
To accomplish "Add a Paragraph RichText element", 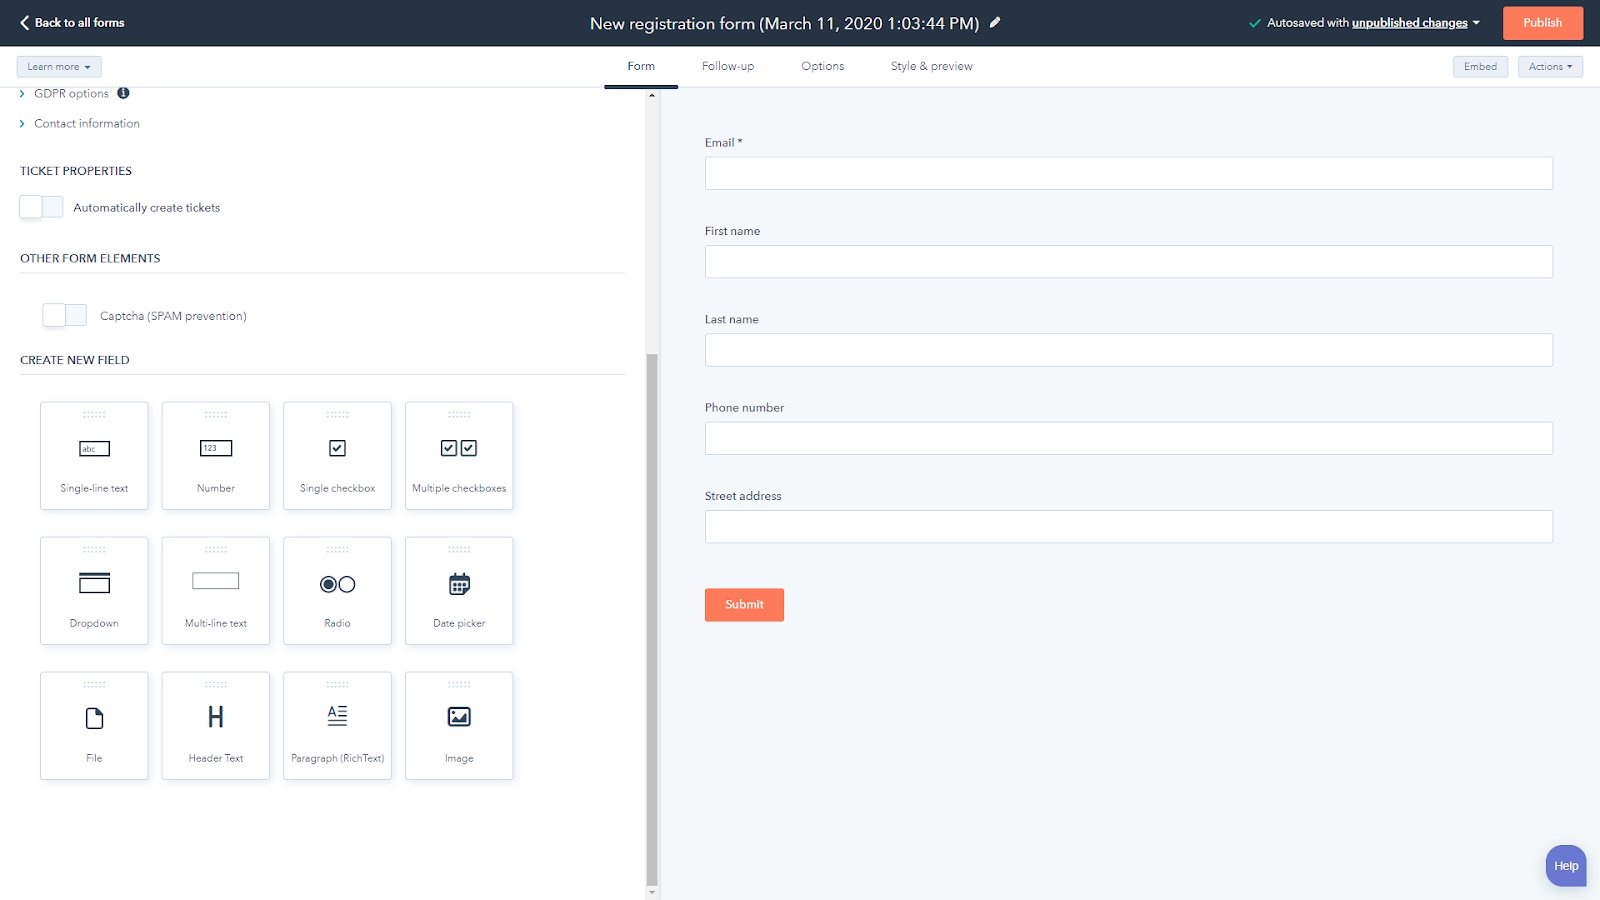I will tap(337, 725).
